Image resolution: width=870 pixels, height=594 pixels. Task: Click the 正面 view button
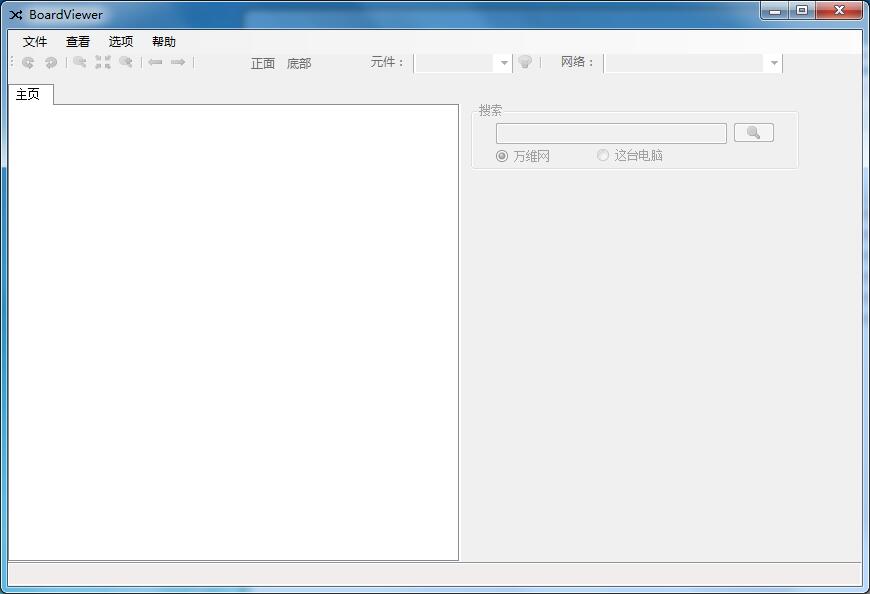[262, 62]
